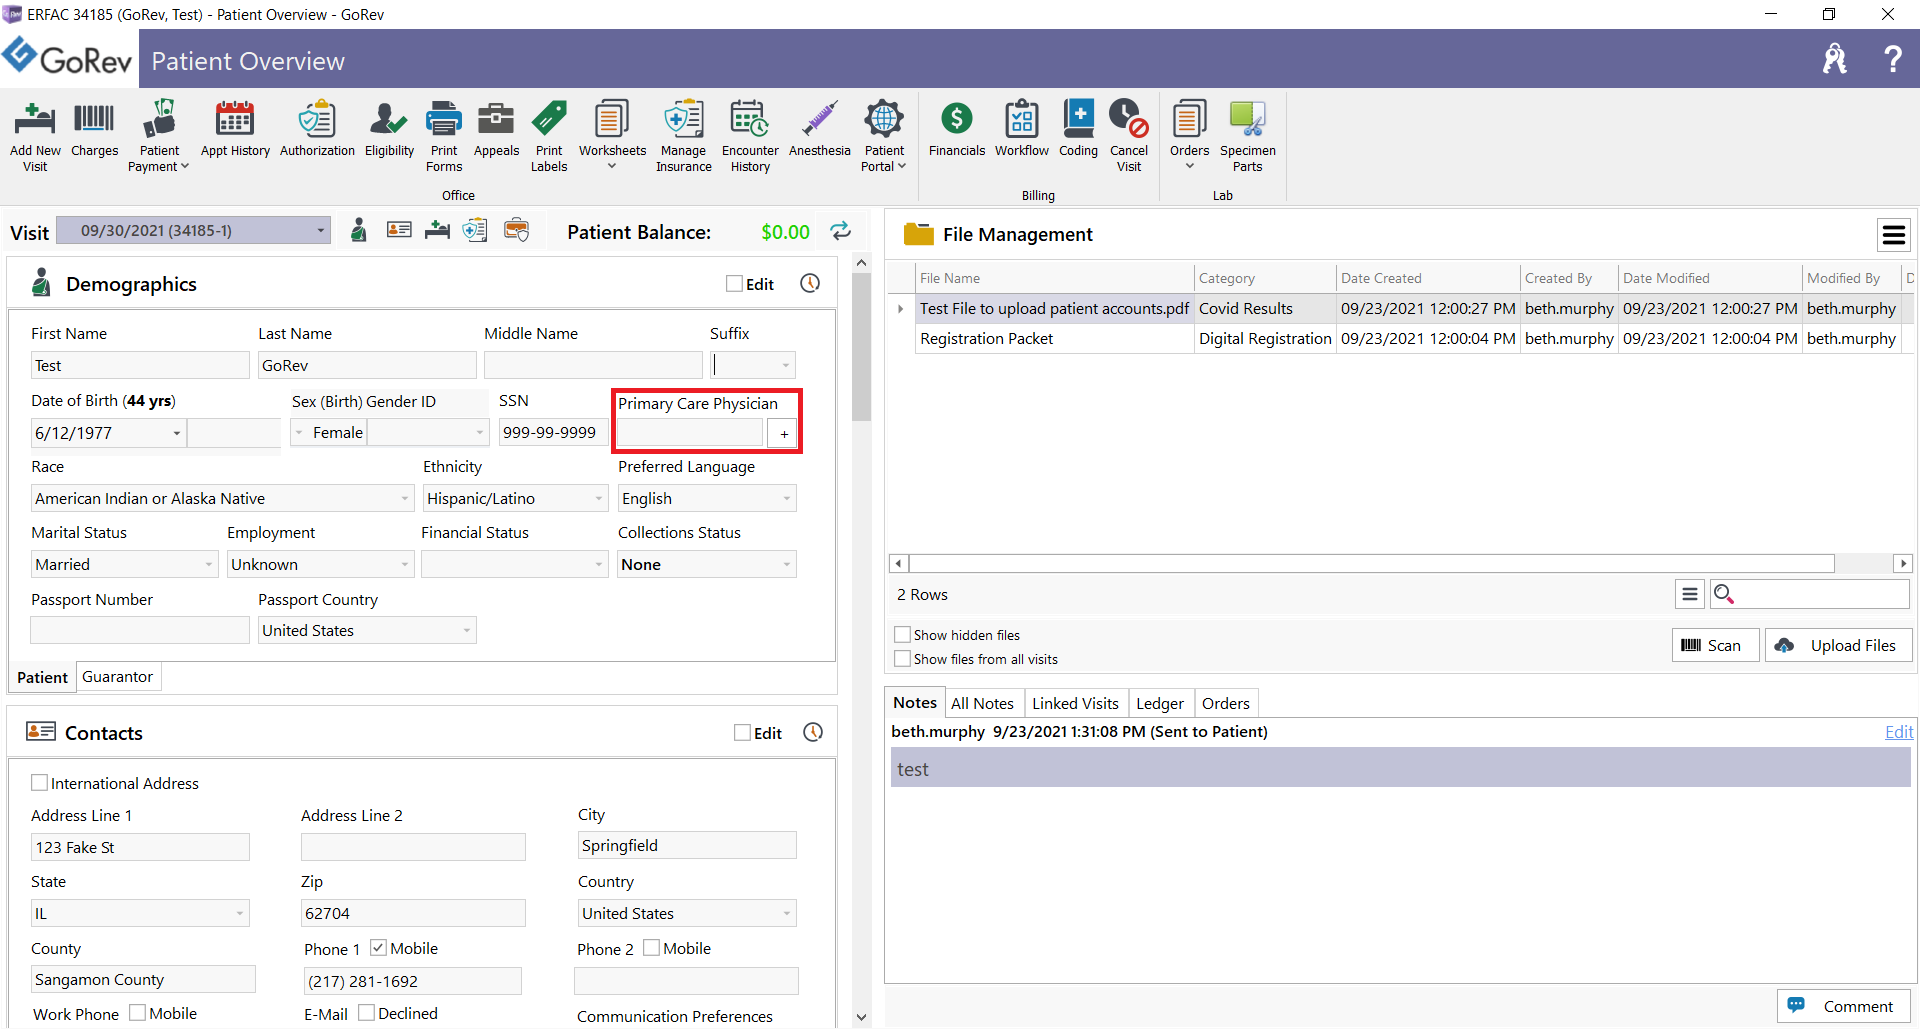The image size is (1920, 1030).
Task: Click the Add New Visit icon
Action: point(35,136)
